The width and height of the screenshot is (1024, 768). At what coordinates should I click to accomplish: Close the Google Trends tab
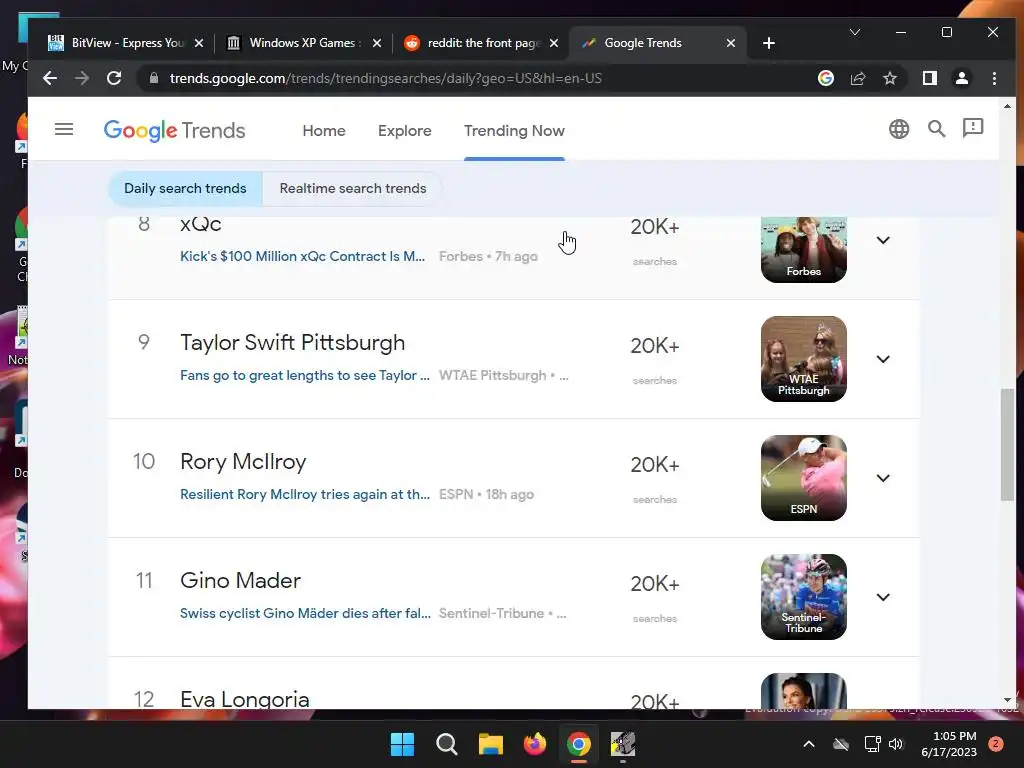(x=731, y=43)
